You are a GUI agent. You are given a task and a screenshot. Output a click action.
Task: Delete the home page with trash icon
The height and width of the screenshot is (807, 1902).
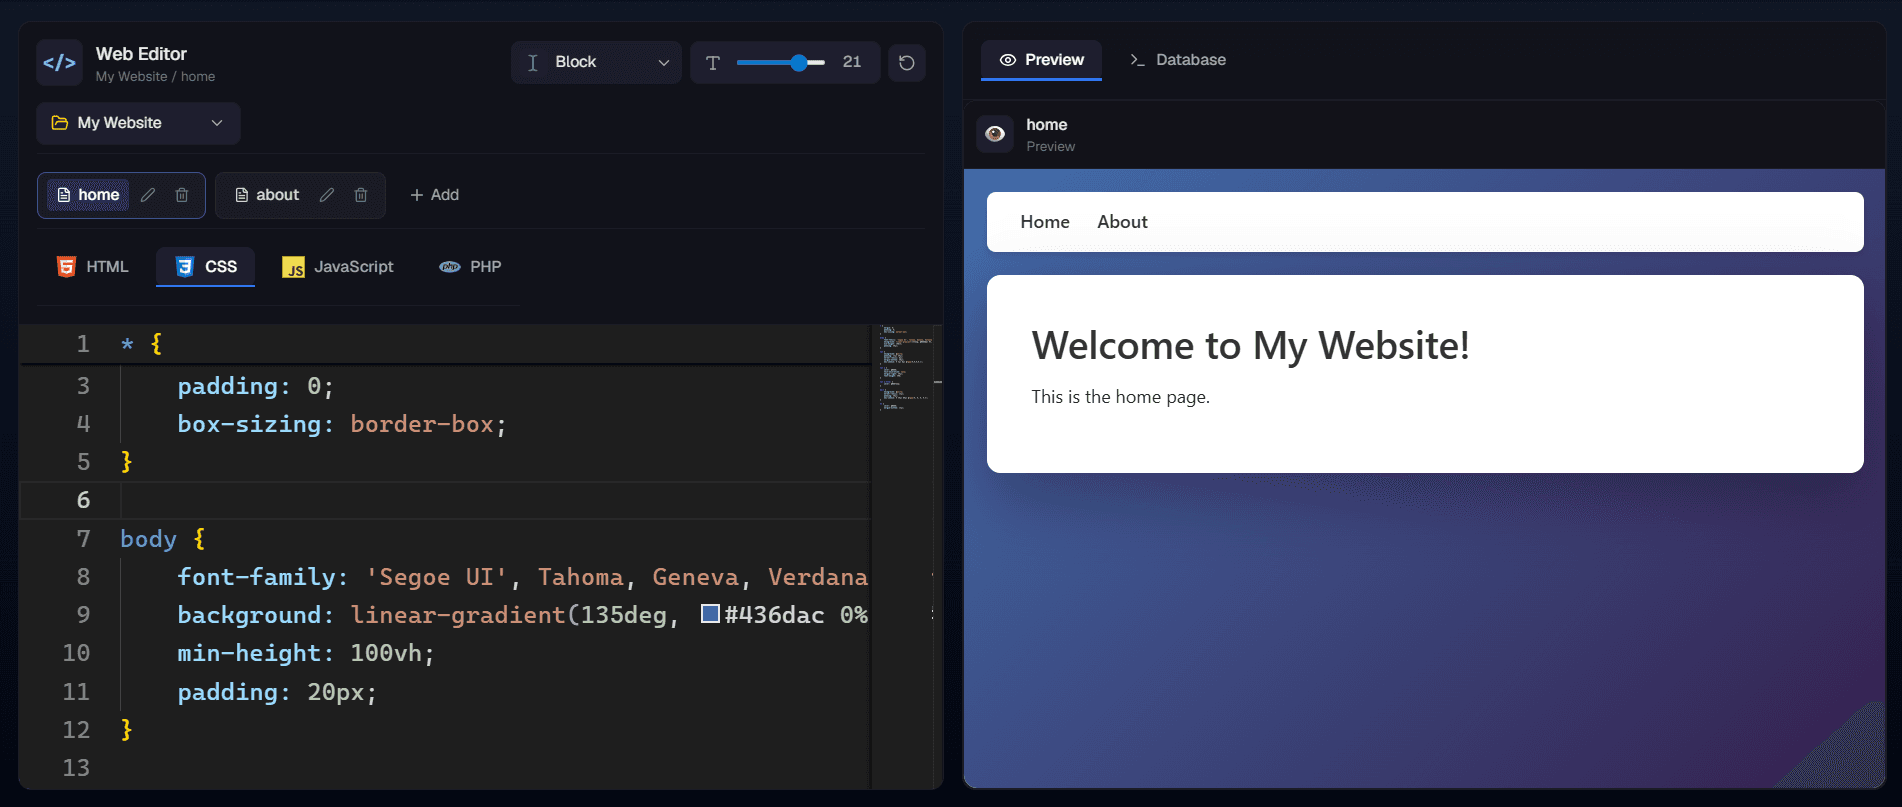click(182, 195)
